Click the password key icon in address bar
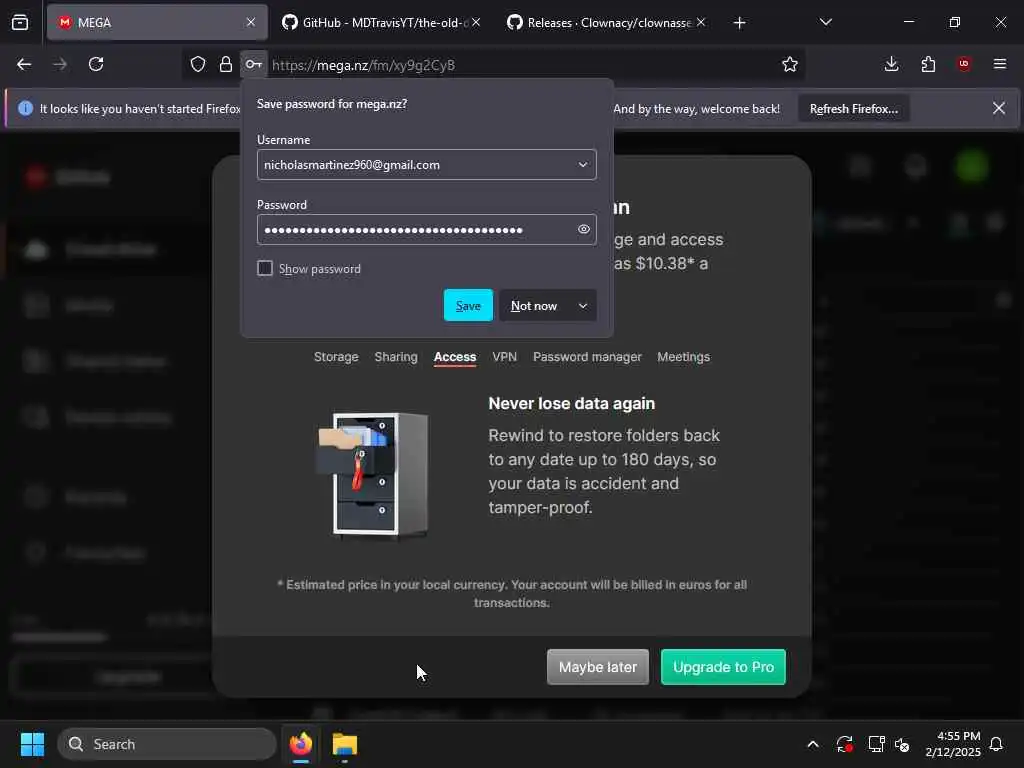The width and height of the screenshot is (1024, 768). coord(253,64)
